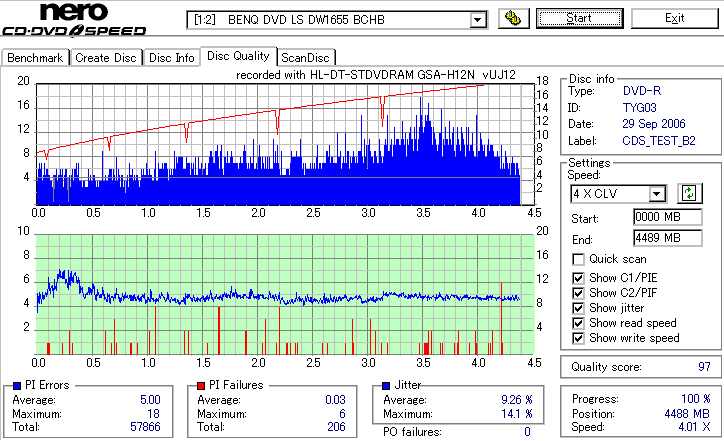Open the 4 X CLV speed dropdown arrow
Image resolution: width=724 pixels, height=441 pixels.
pos(656,193)
